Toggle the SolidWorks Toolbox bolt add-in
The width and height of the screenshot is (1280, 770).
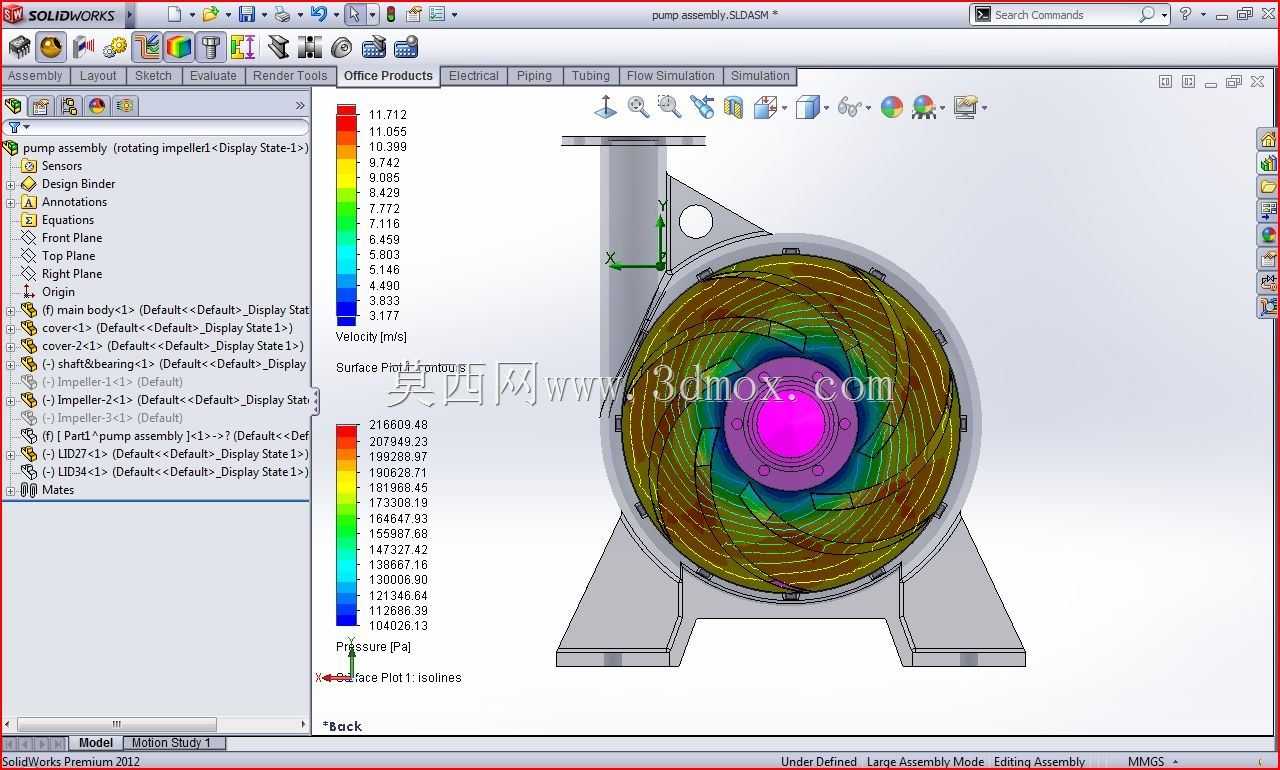pos(211,47)
